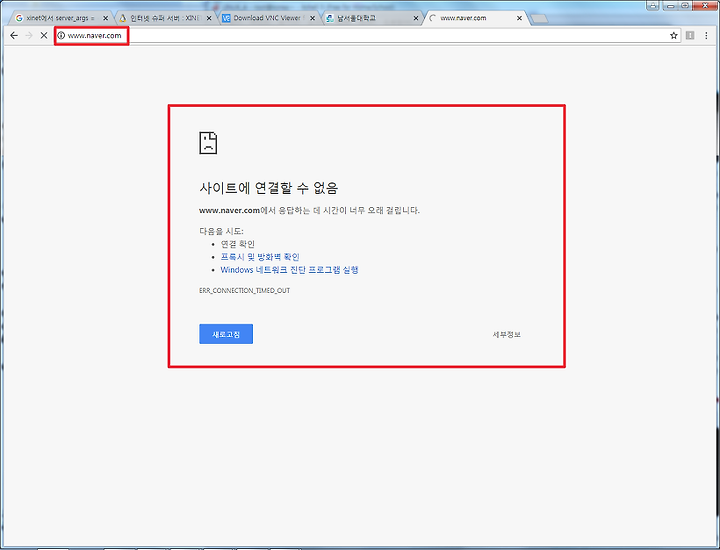The image size is (720, 550).
Task: Switch to the xinet server_args tab
Action: (x=60, y=18)
